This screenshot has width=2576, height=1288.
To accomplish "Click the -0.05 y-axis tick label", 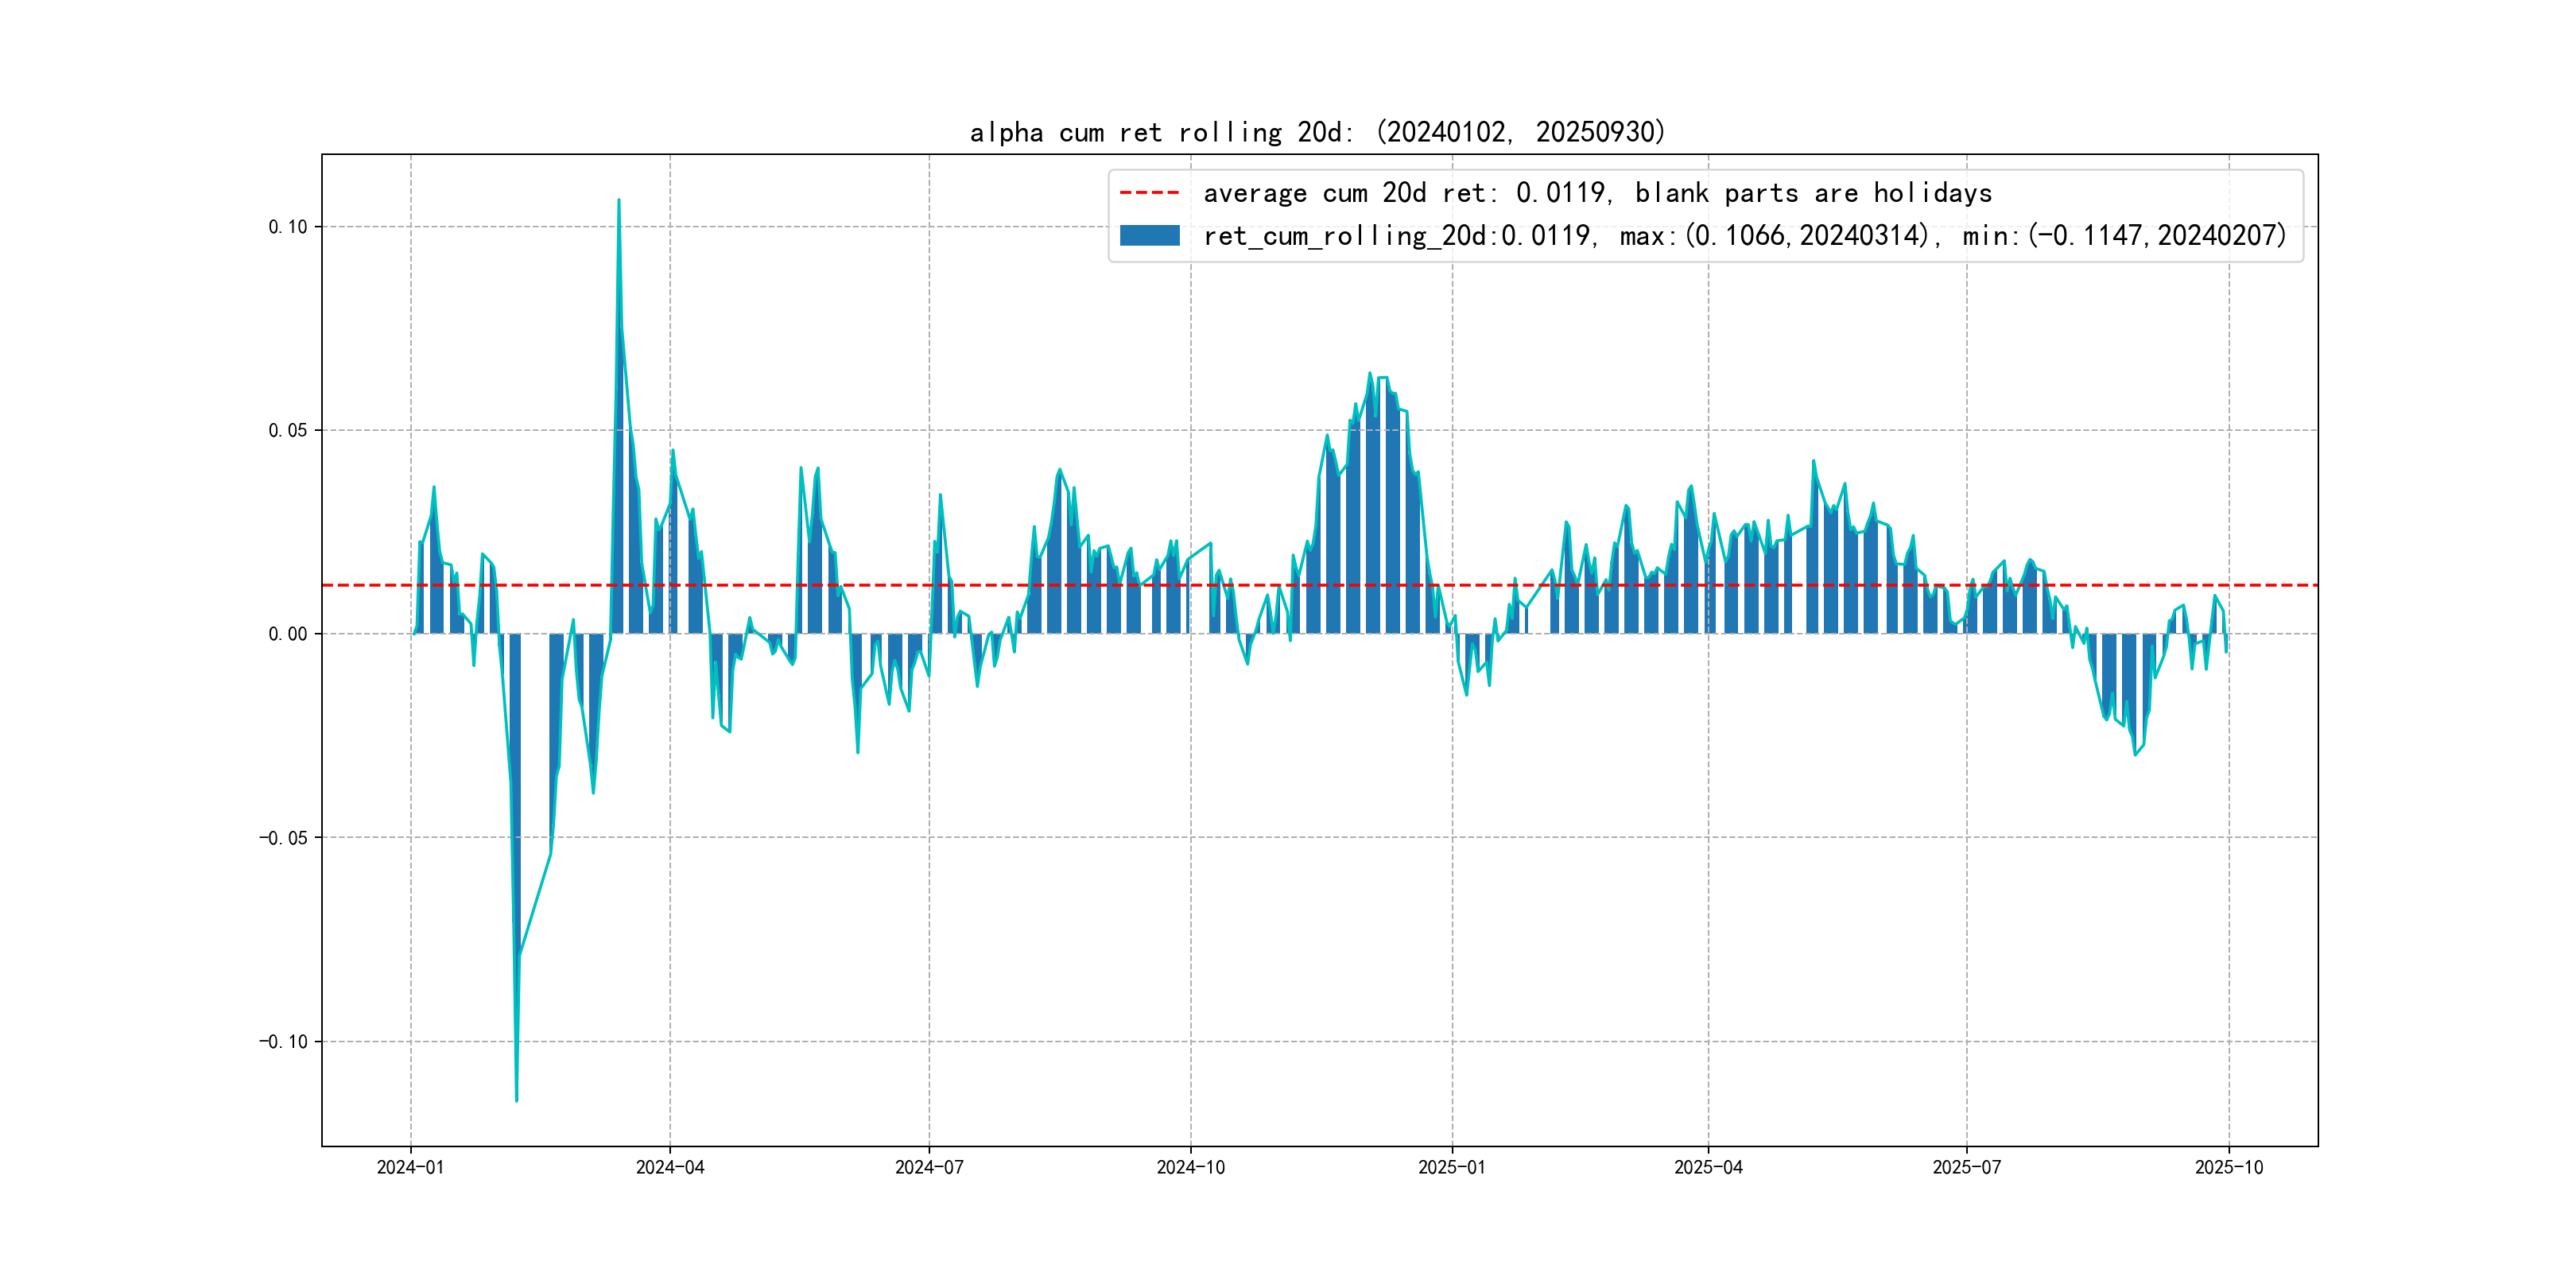I will pos(284,838).
